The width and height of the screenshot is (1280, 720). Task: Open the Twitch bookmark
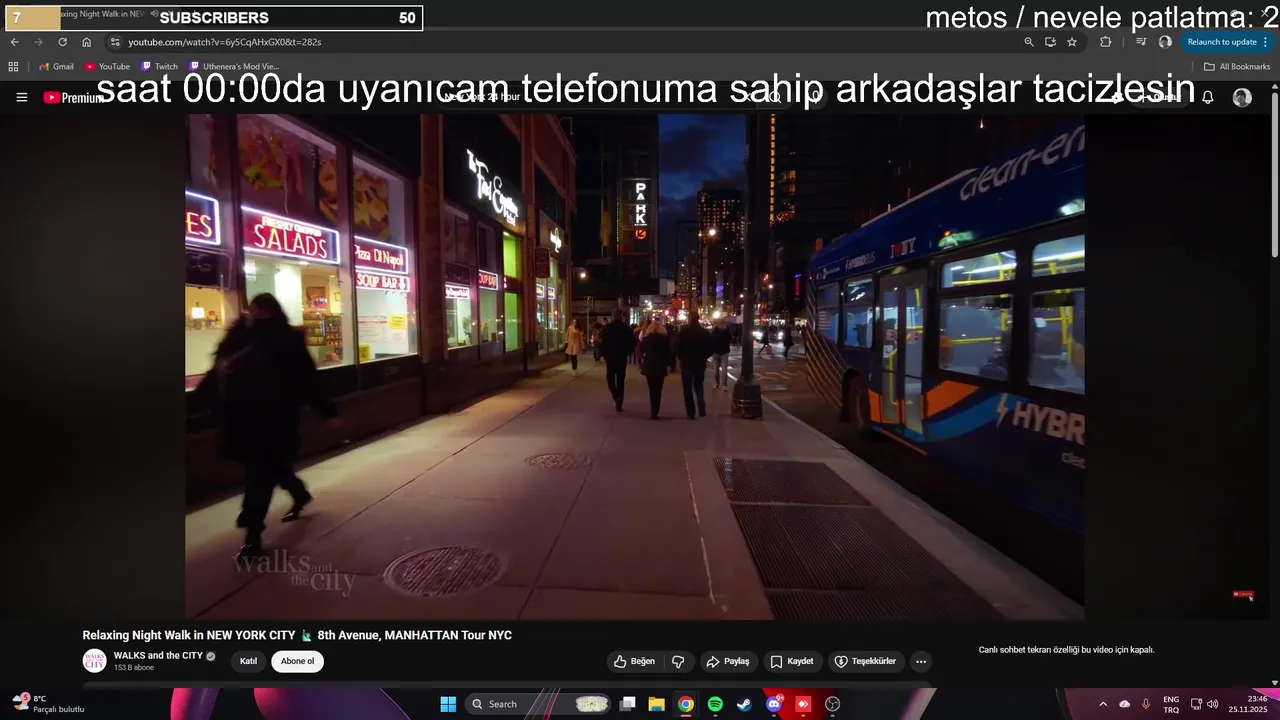click(160, 67)
